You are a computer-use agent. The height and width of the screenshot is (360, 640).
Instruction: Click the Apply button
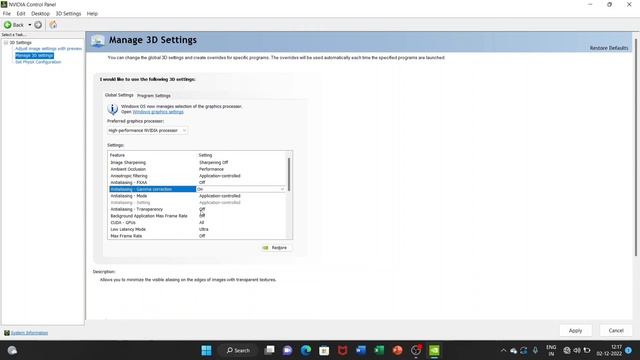coord(576,331)
